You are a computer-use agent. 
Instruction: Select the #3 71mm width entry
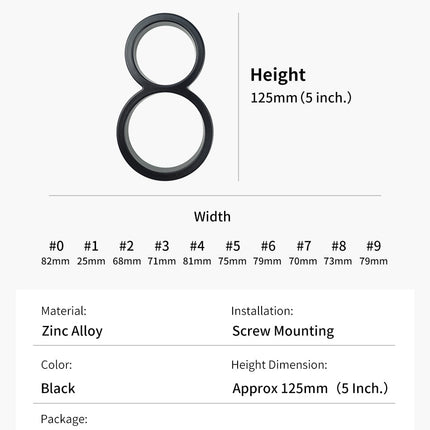point(162,253)
